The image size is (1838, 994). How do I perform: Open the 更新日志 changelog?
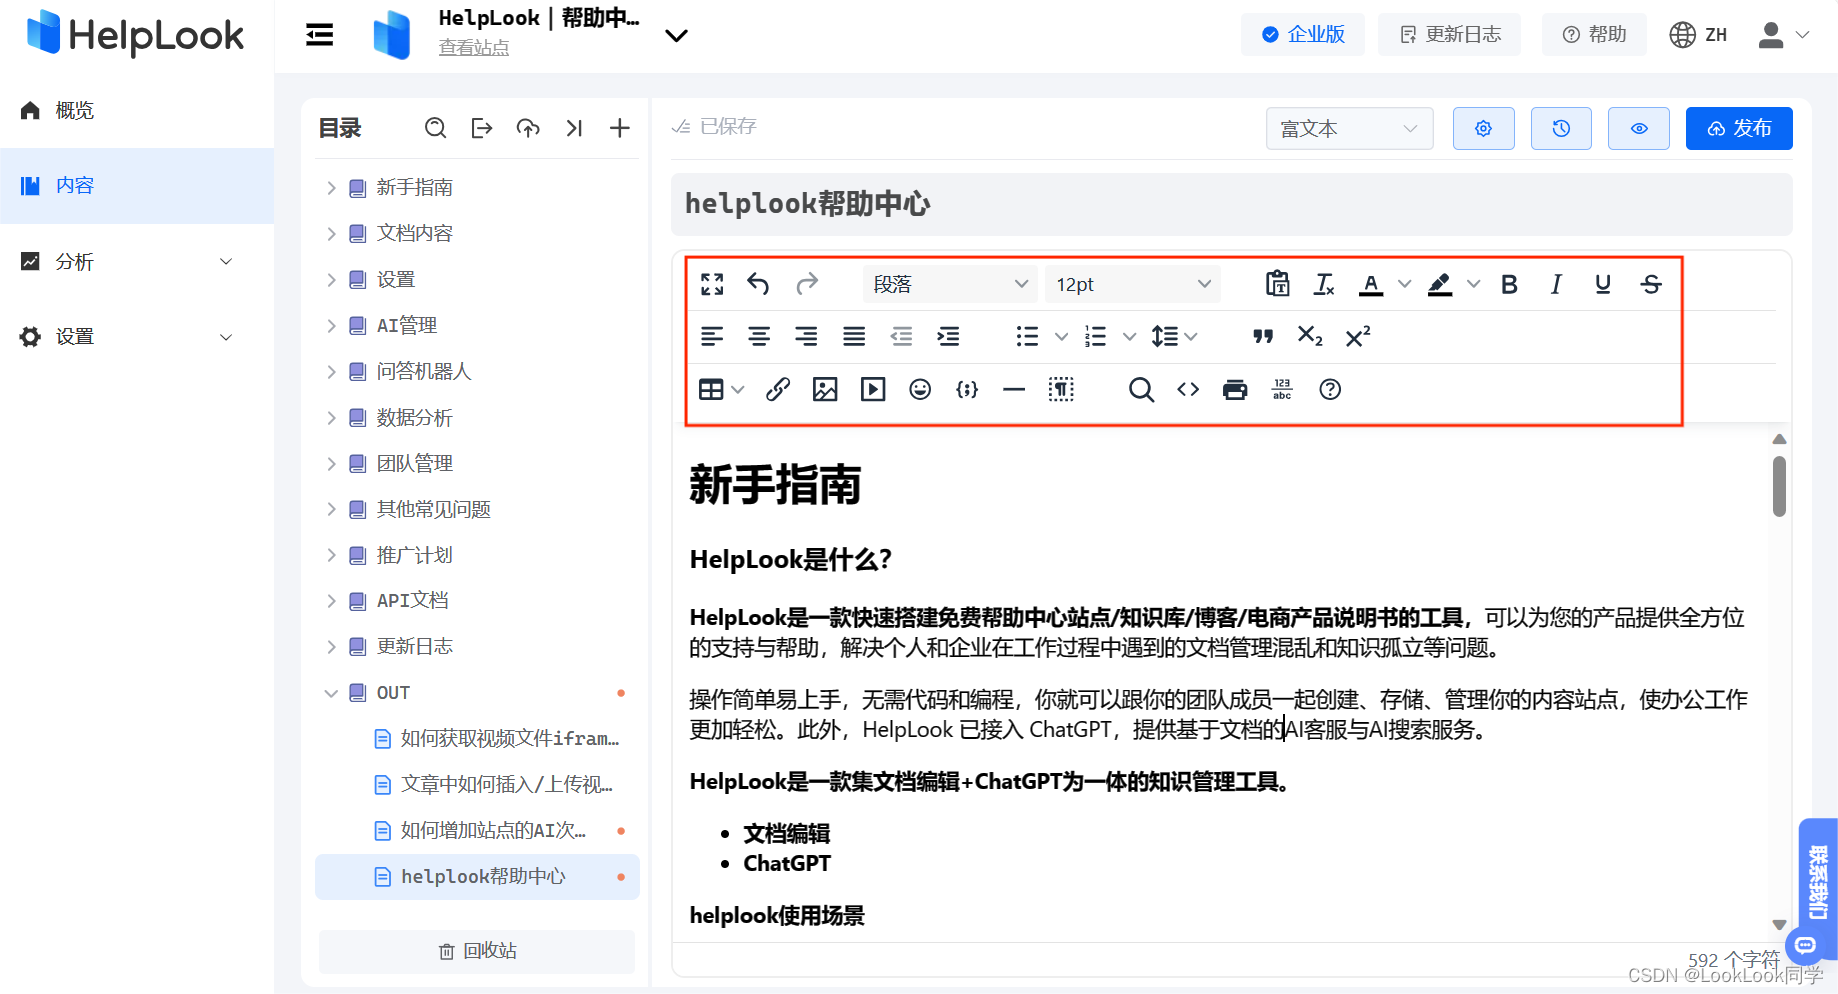(x=1449, y=34)
